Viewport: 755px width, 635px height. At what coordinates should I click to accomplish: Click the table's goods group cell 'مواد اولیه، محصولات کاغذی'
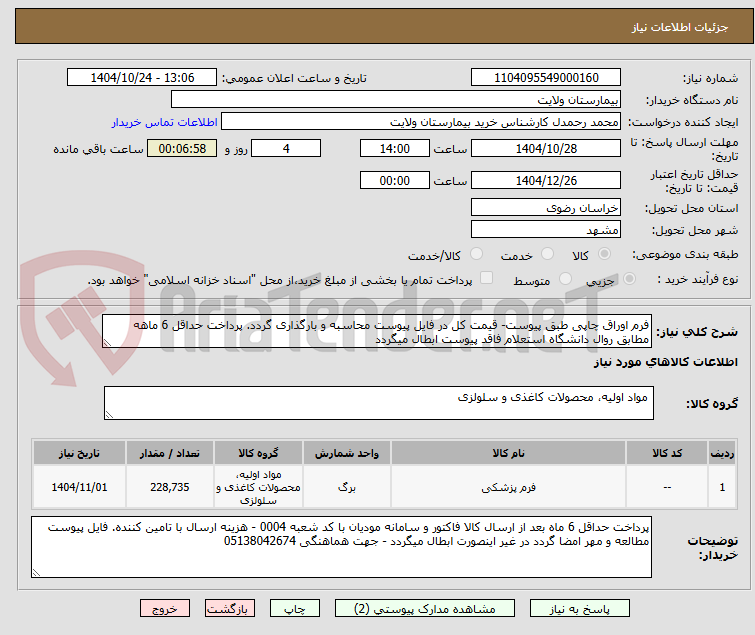tap(259, 487)
